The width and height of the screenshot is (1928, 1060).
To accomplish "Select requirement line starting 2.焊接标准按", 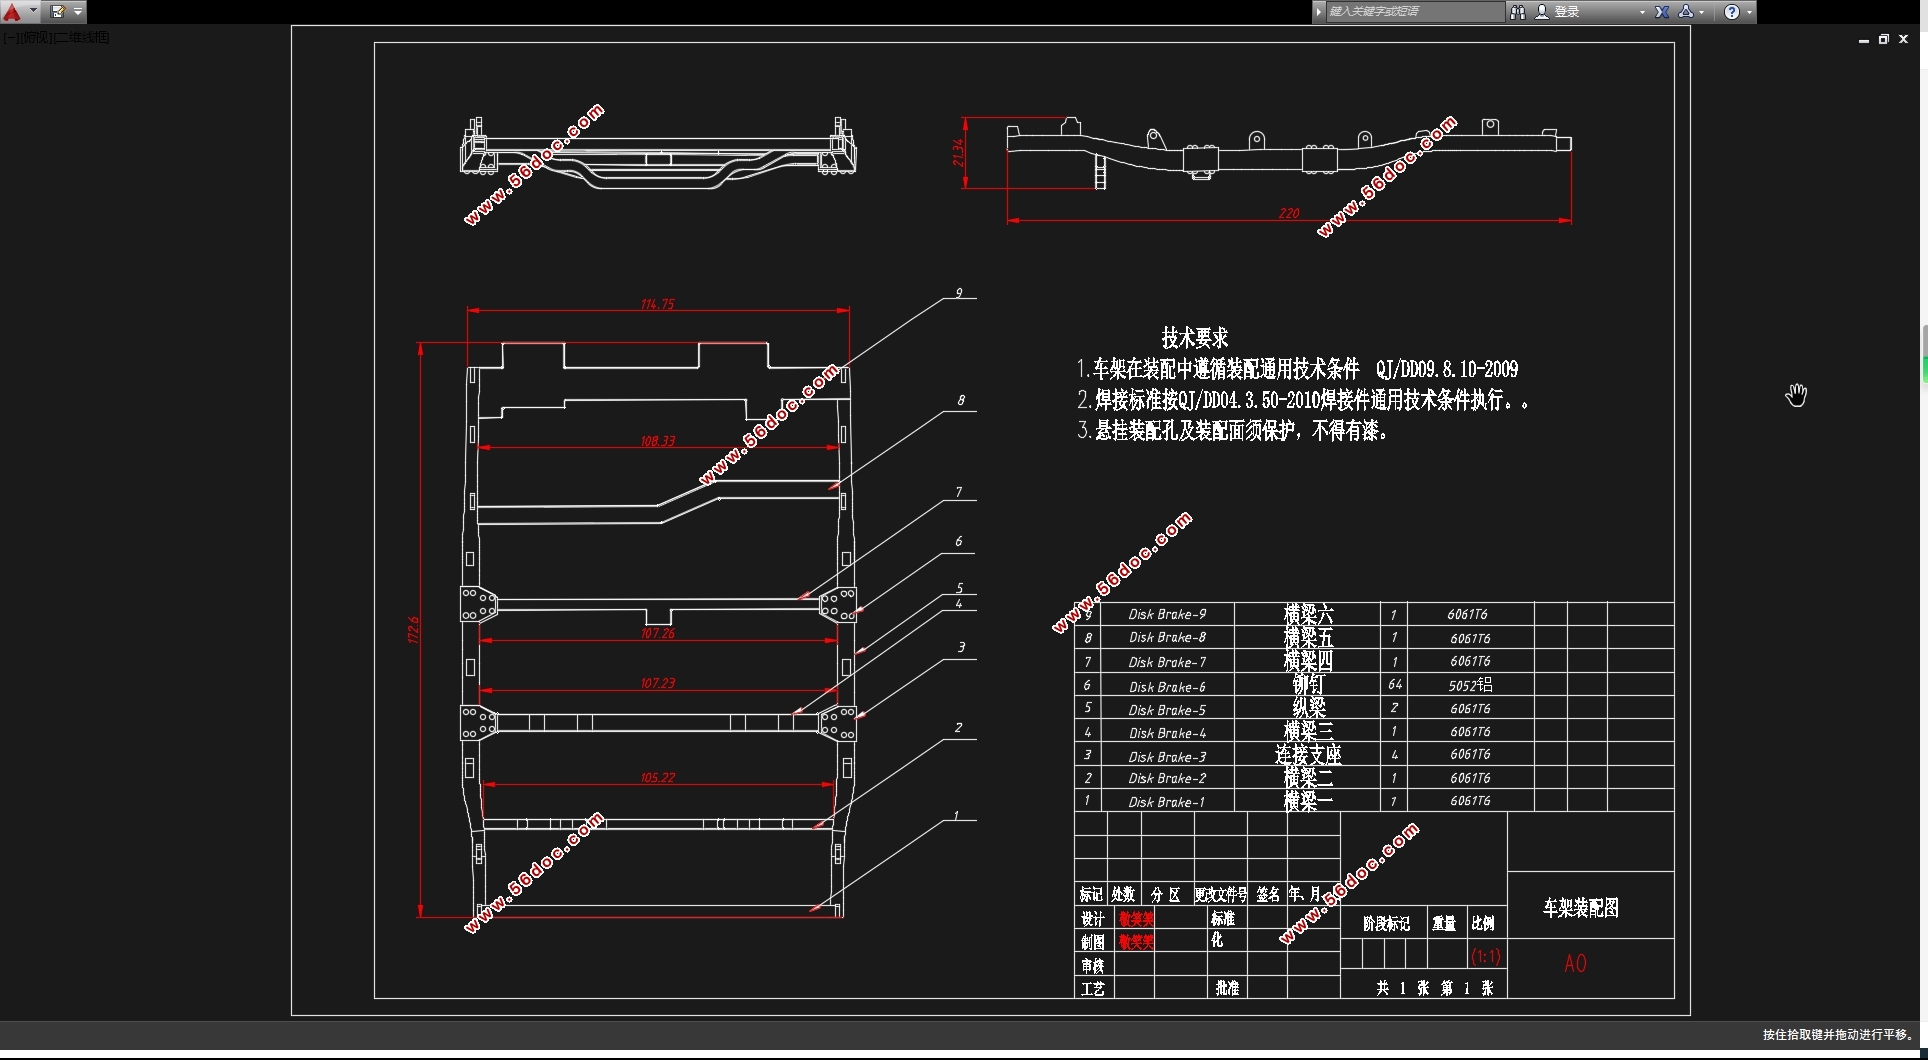I will tap(1303, 400).
